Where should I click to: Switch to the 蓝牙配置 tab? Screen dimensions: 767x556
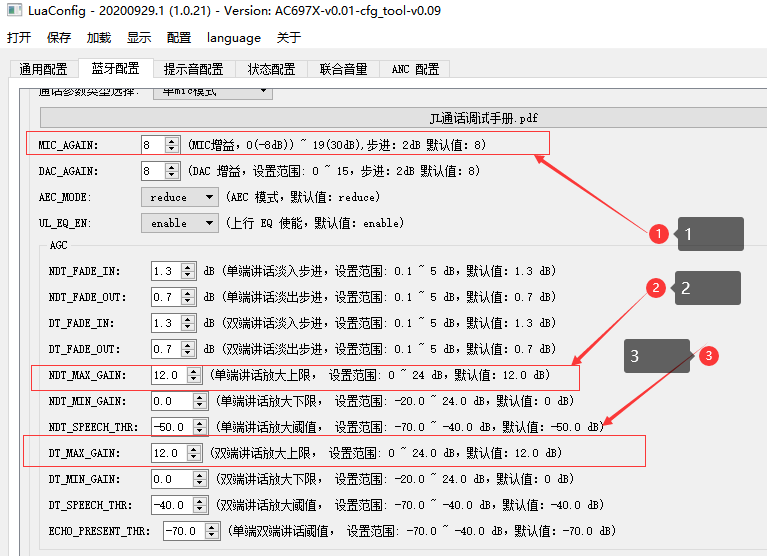[x=115, y=68]
